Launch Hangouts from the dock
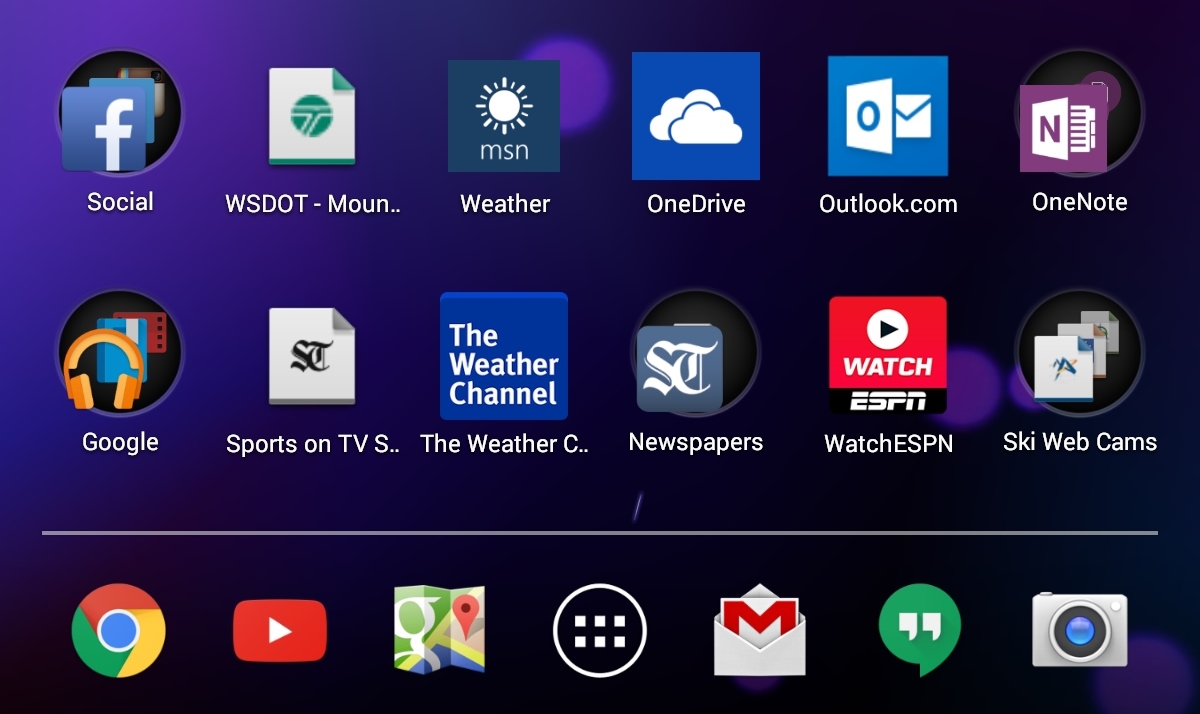 [920, 631]
